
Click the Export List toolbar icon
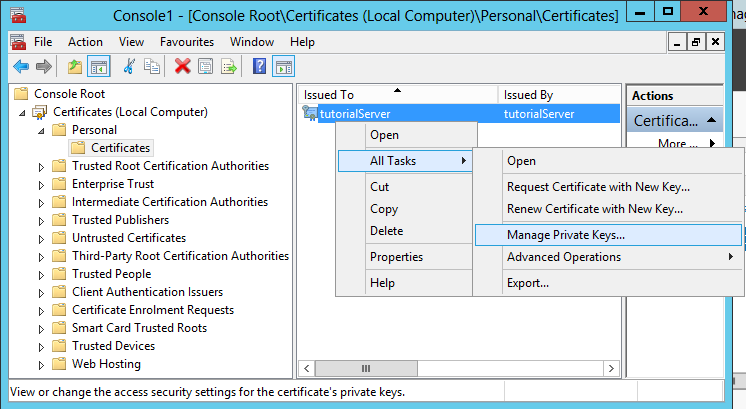(230, 66)
